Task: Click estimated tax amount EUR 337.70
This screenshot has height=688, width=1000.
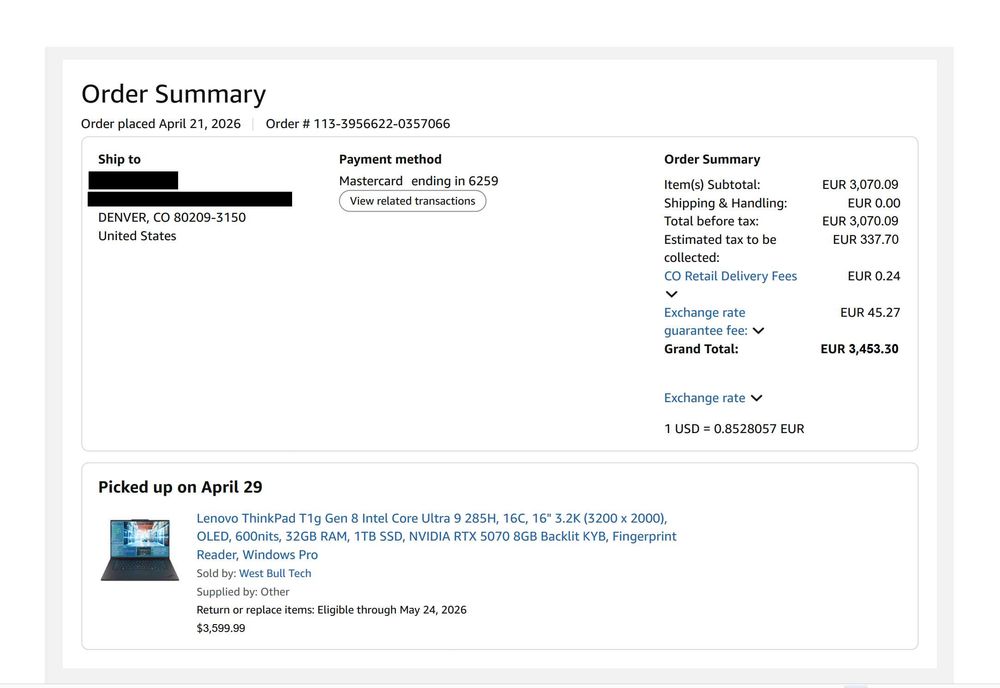Action: [865, 240]
